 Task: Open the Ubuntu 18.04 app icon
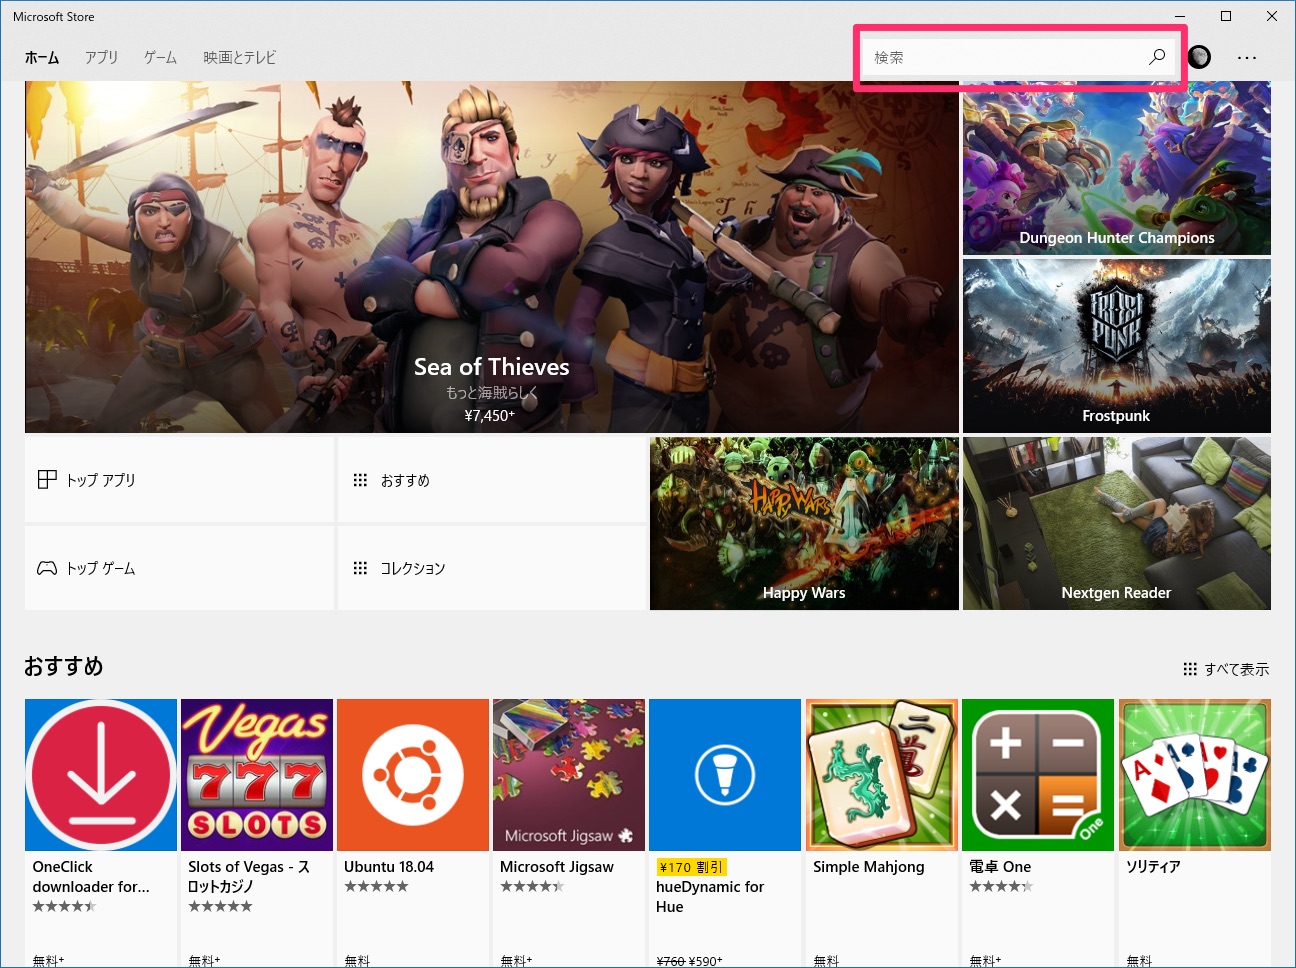point(413,775)
